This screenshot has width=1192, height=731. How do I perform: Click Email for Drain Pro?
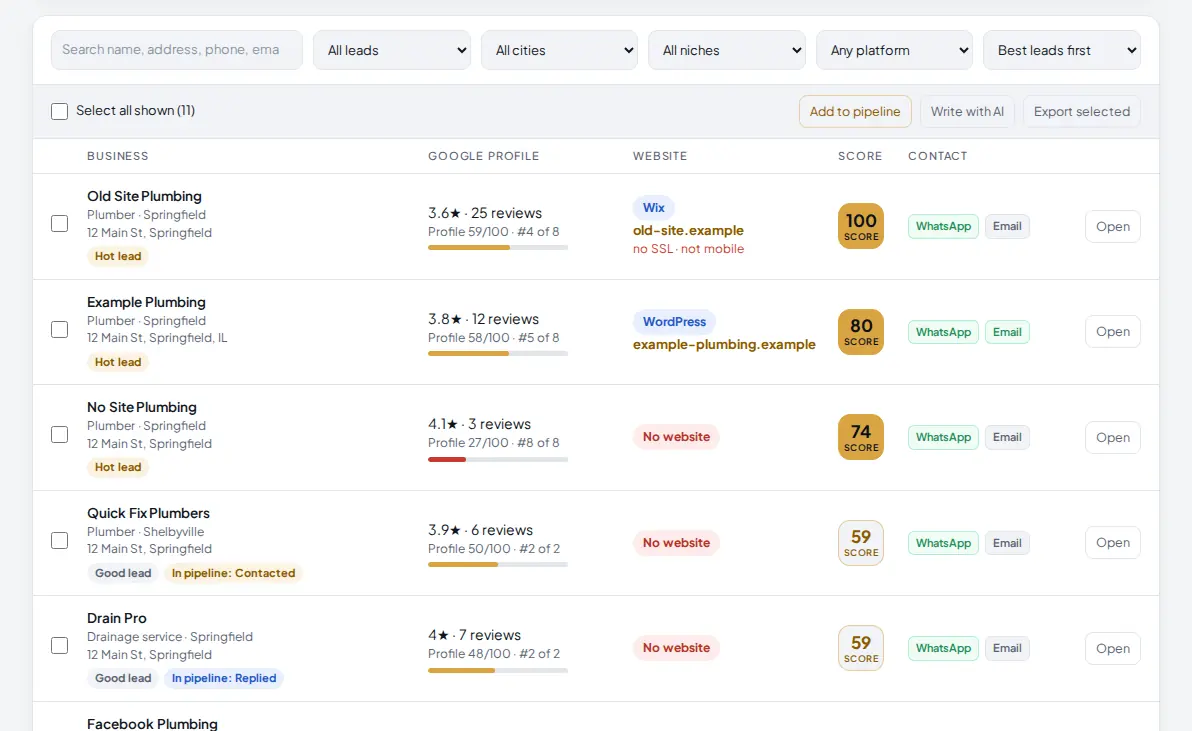coord(1007,648)
